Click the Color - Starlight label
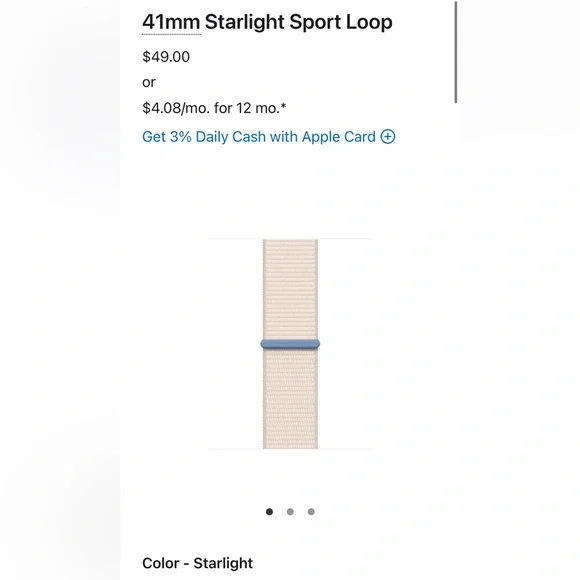Screen dimensions: 580x580 (x=198, y=563)
